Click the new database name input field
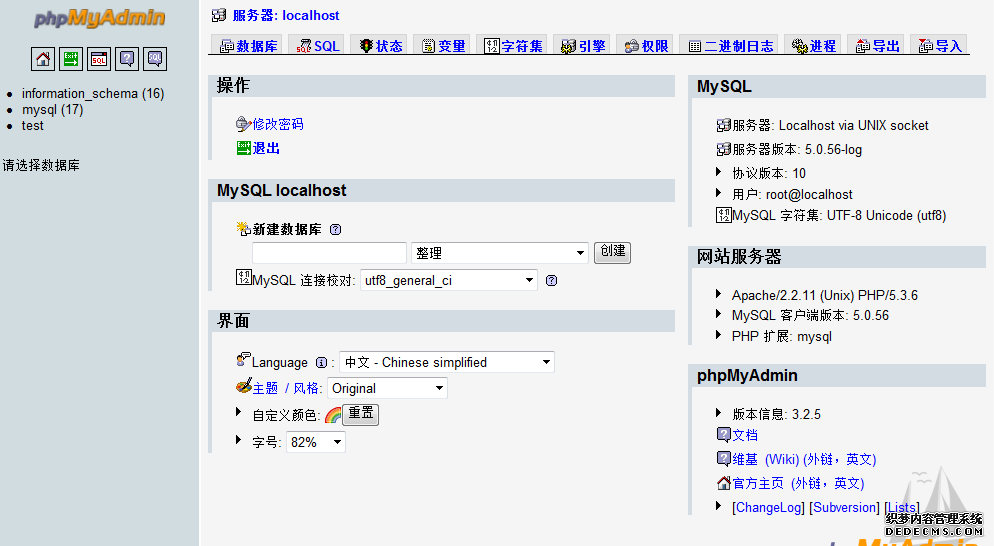 coord(329,253)
